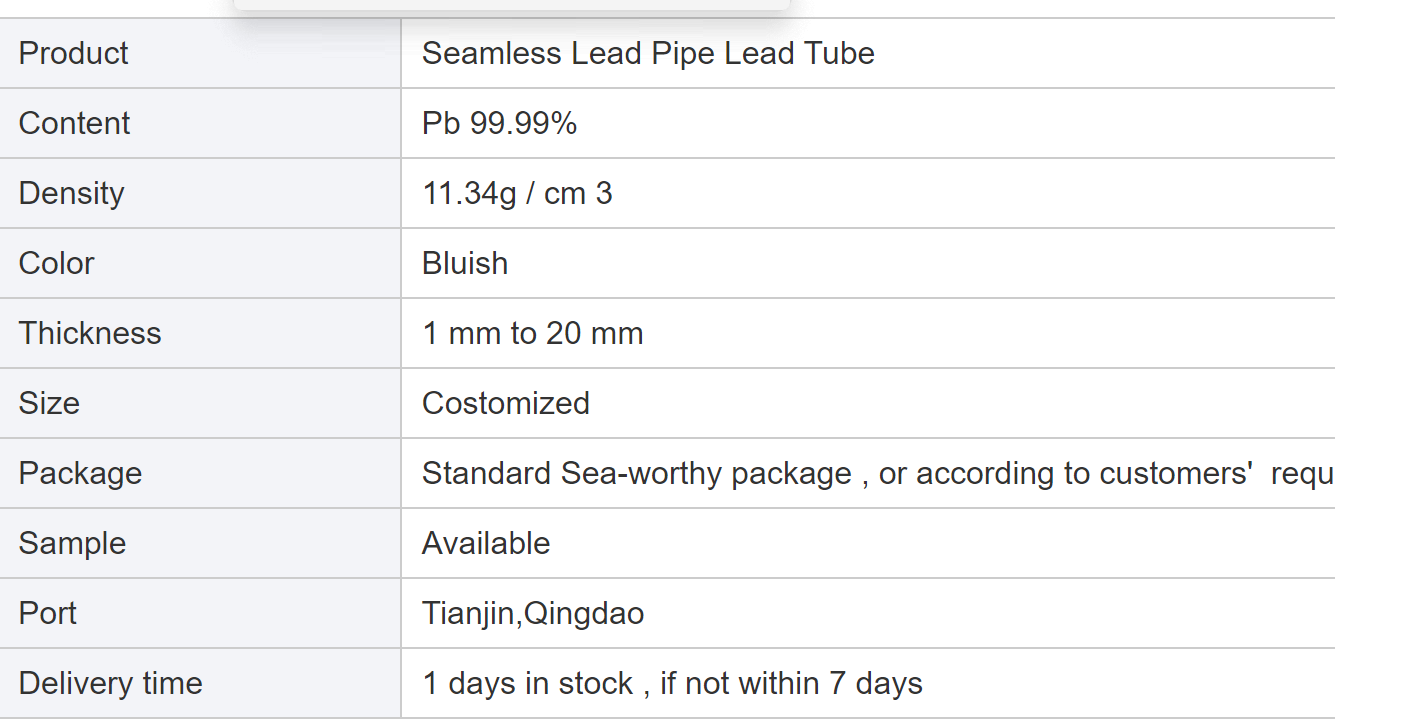Select the "Pb 99.99%" value cell

click(x=499, y=123)
